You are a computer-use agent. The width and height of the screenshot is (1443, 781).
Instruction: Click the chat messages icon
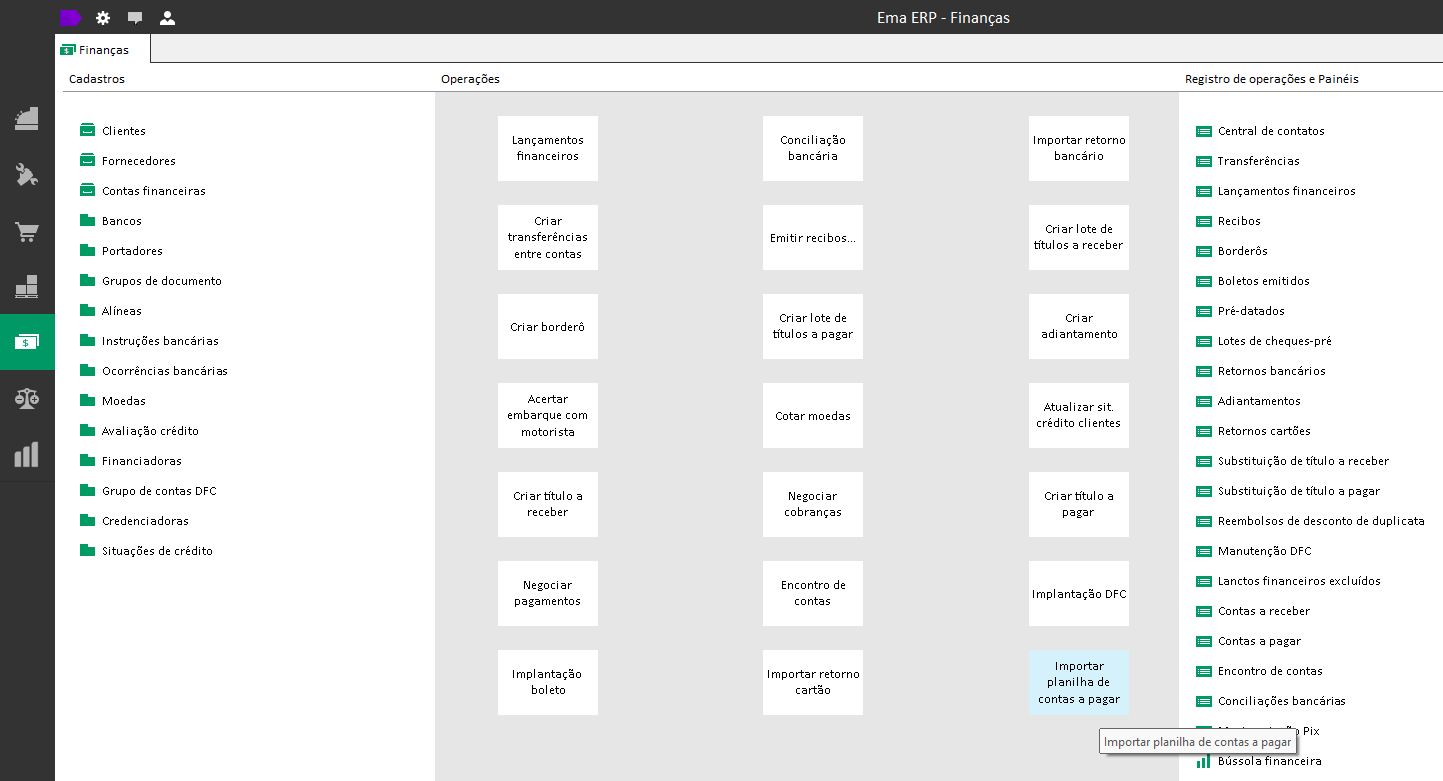click(135, 18)
